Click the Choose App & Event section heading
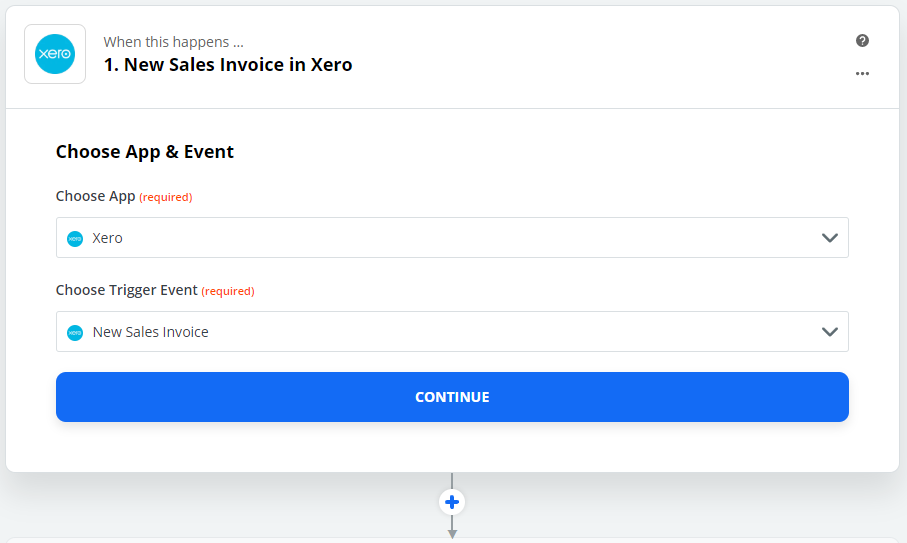Image resolution: width=907 pixels, height=543 pixels. click(x=145, y=152)
